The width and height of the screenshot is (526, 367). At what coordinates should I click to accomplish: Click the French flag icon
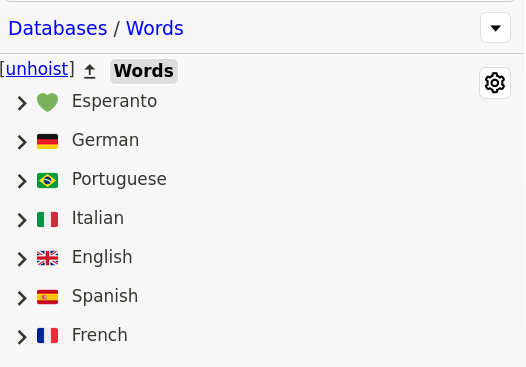47,336
